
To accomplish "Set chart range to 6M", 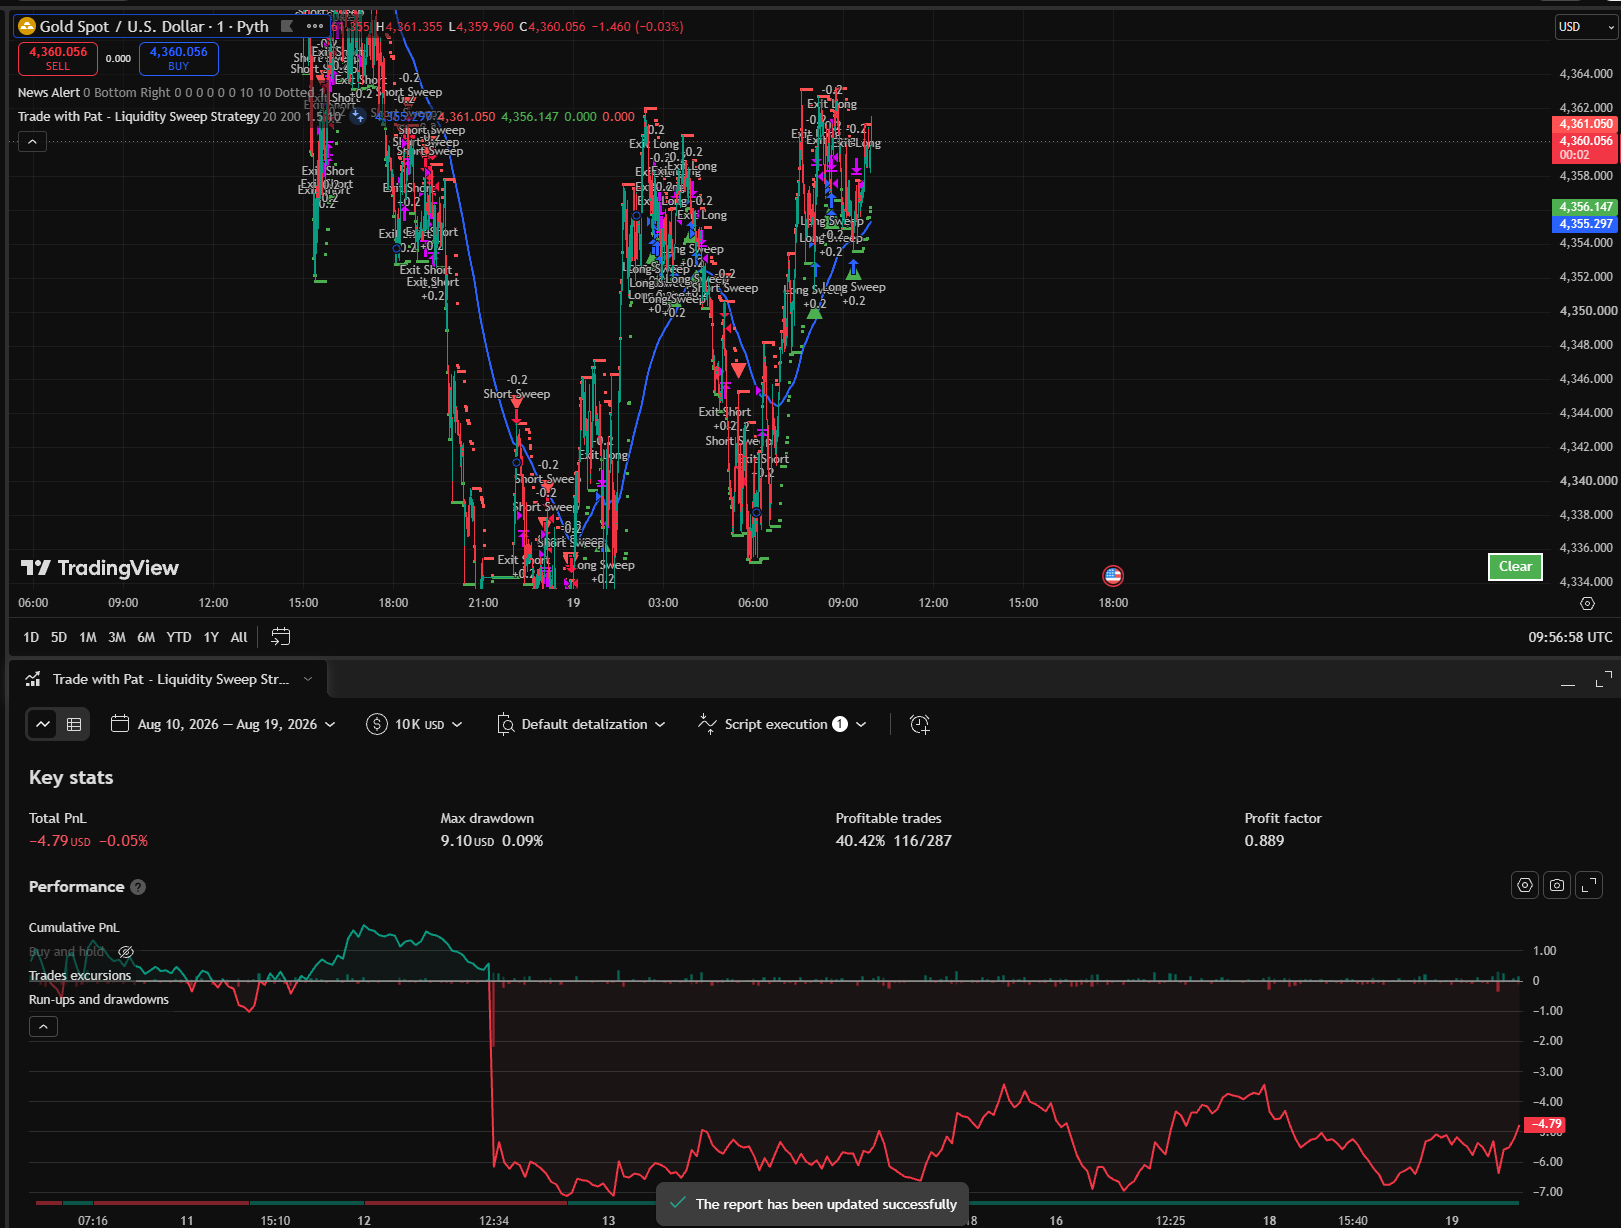I will pyautogui.click(x=146, y=637).
